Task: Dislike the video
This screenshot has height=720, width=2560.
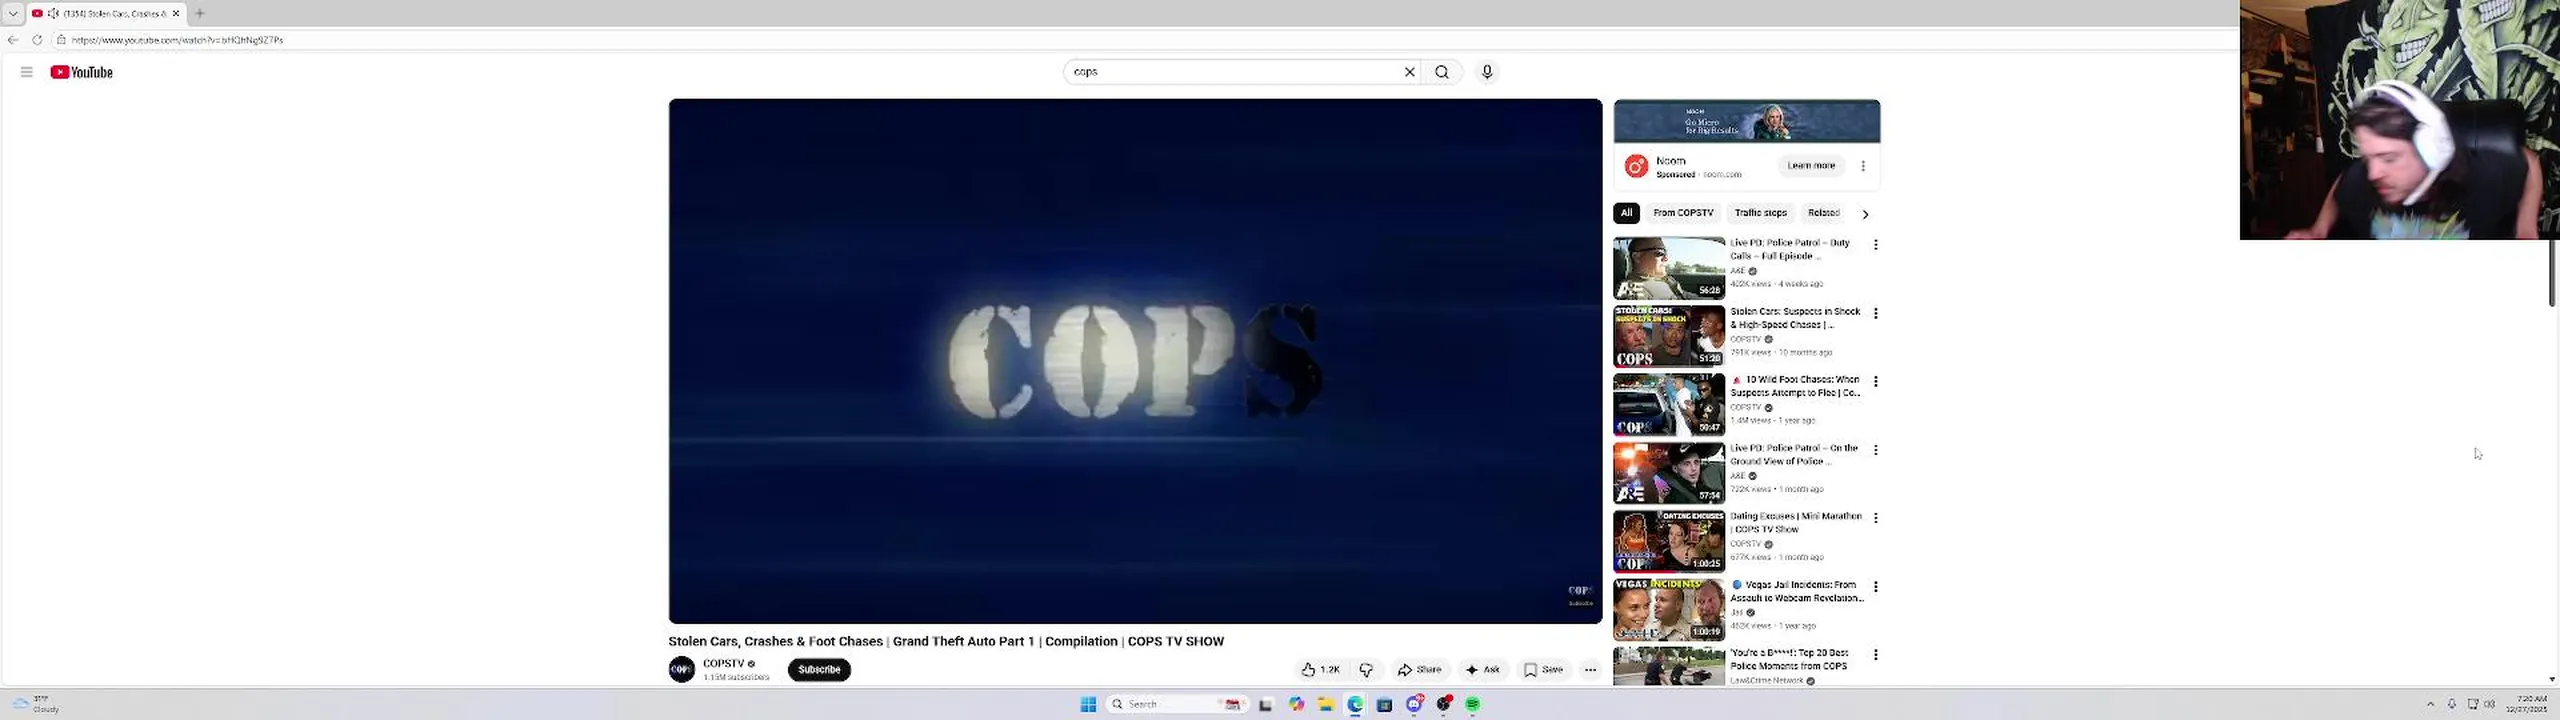Action: [1366, 670]
